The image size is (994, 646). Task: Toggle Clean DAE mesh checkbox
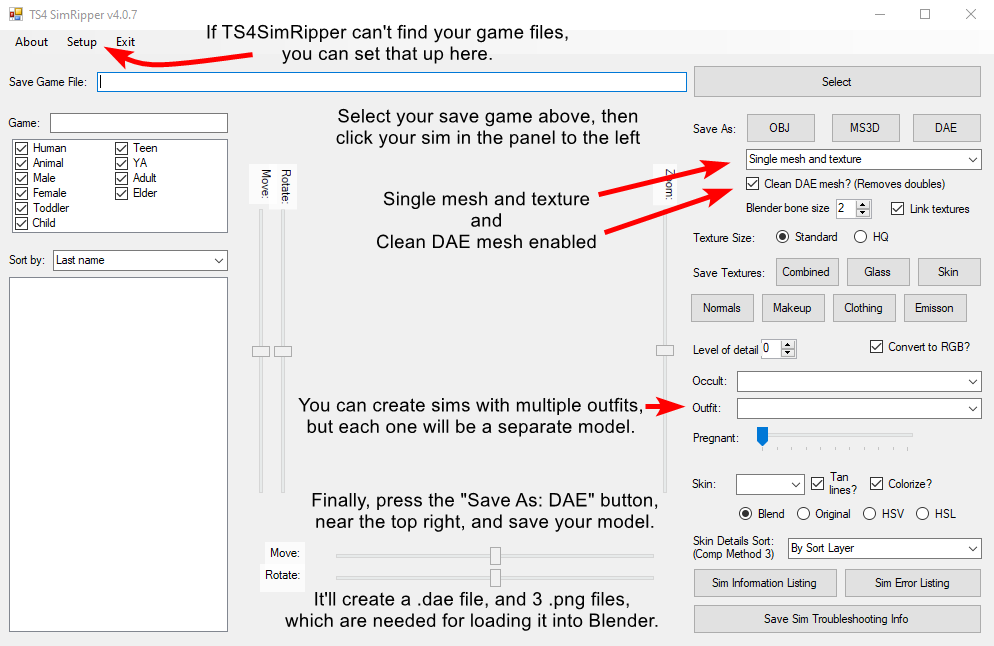pyautogui.click(x=752, y=184)
